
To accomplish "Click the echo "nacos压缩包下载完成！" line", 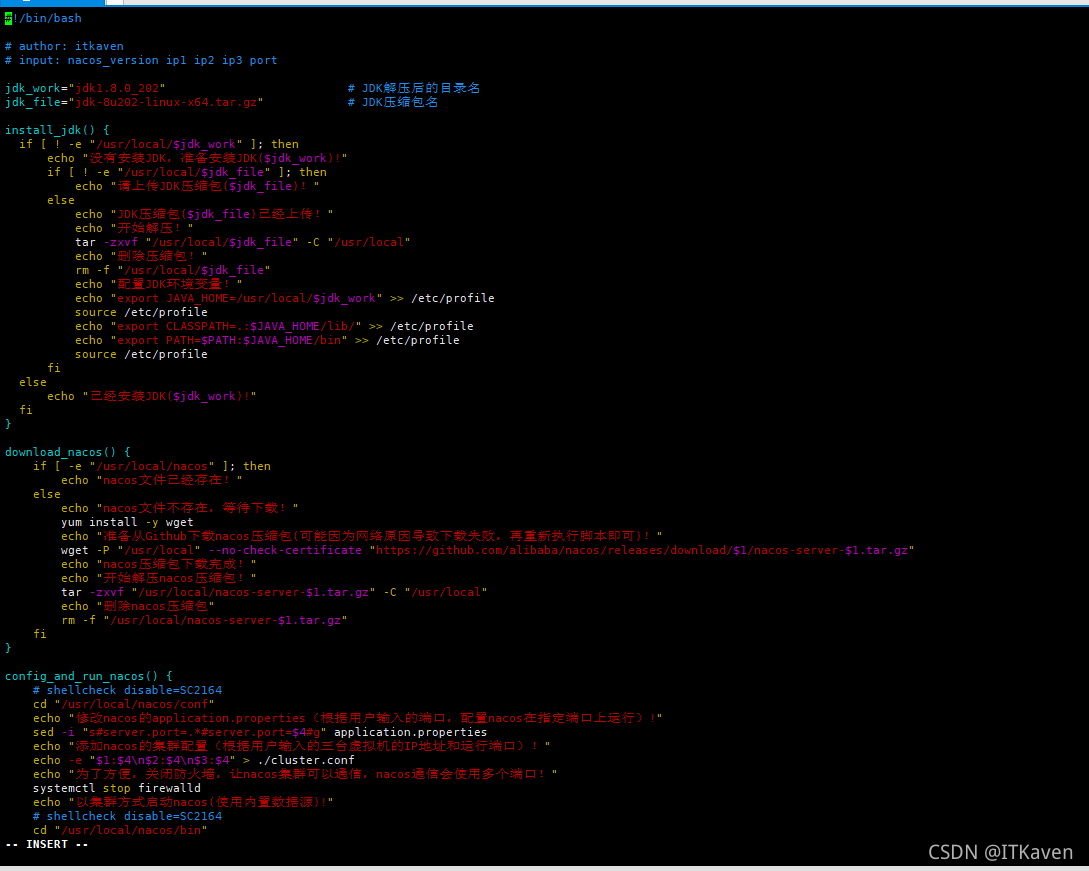I will (x=158, y=564).
